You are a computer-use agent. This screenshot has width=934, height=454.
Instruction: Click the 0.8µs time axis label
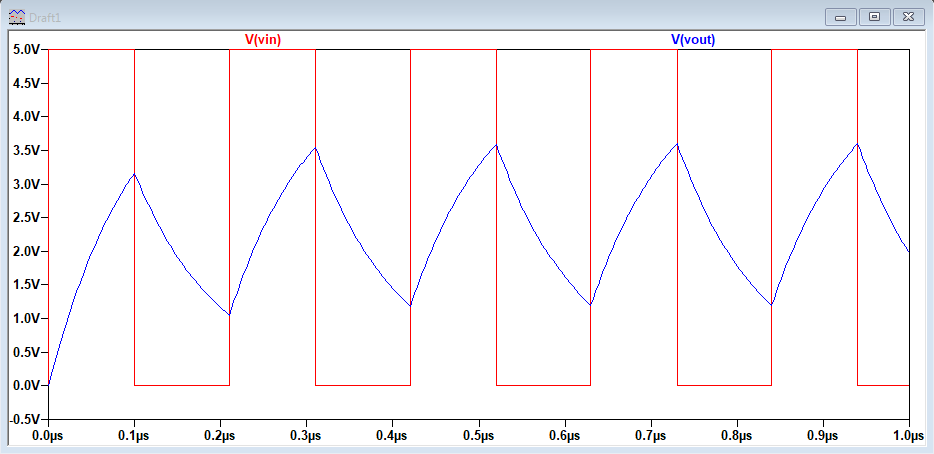click(x=737, y=436)
